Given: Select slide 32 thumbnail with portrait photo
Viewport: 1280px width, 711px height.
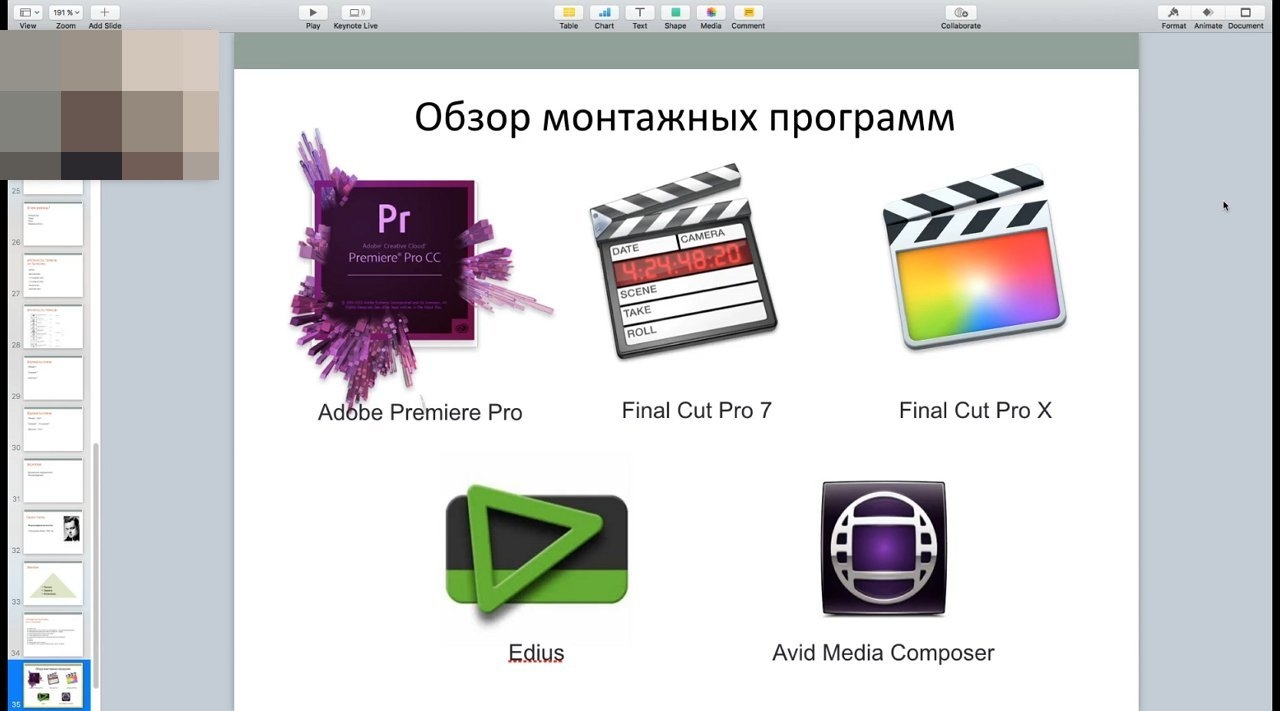Looking at the screenshot, I should point(54,532).
